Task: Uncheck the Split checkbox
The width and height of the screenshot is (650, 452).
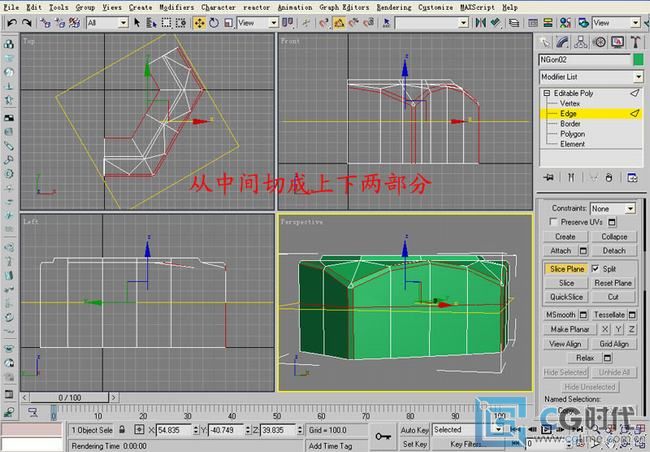Action: pos(595,269)
